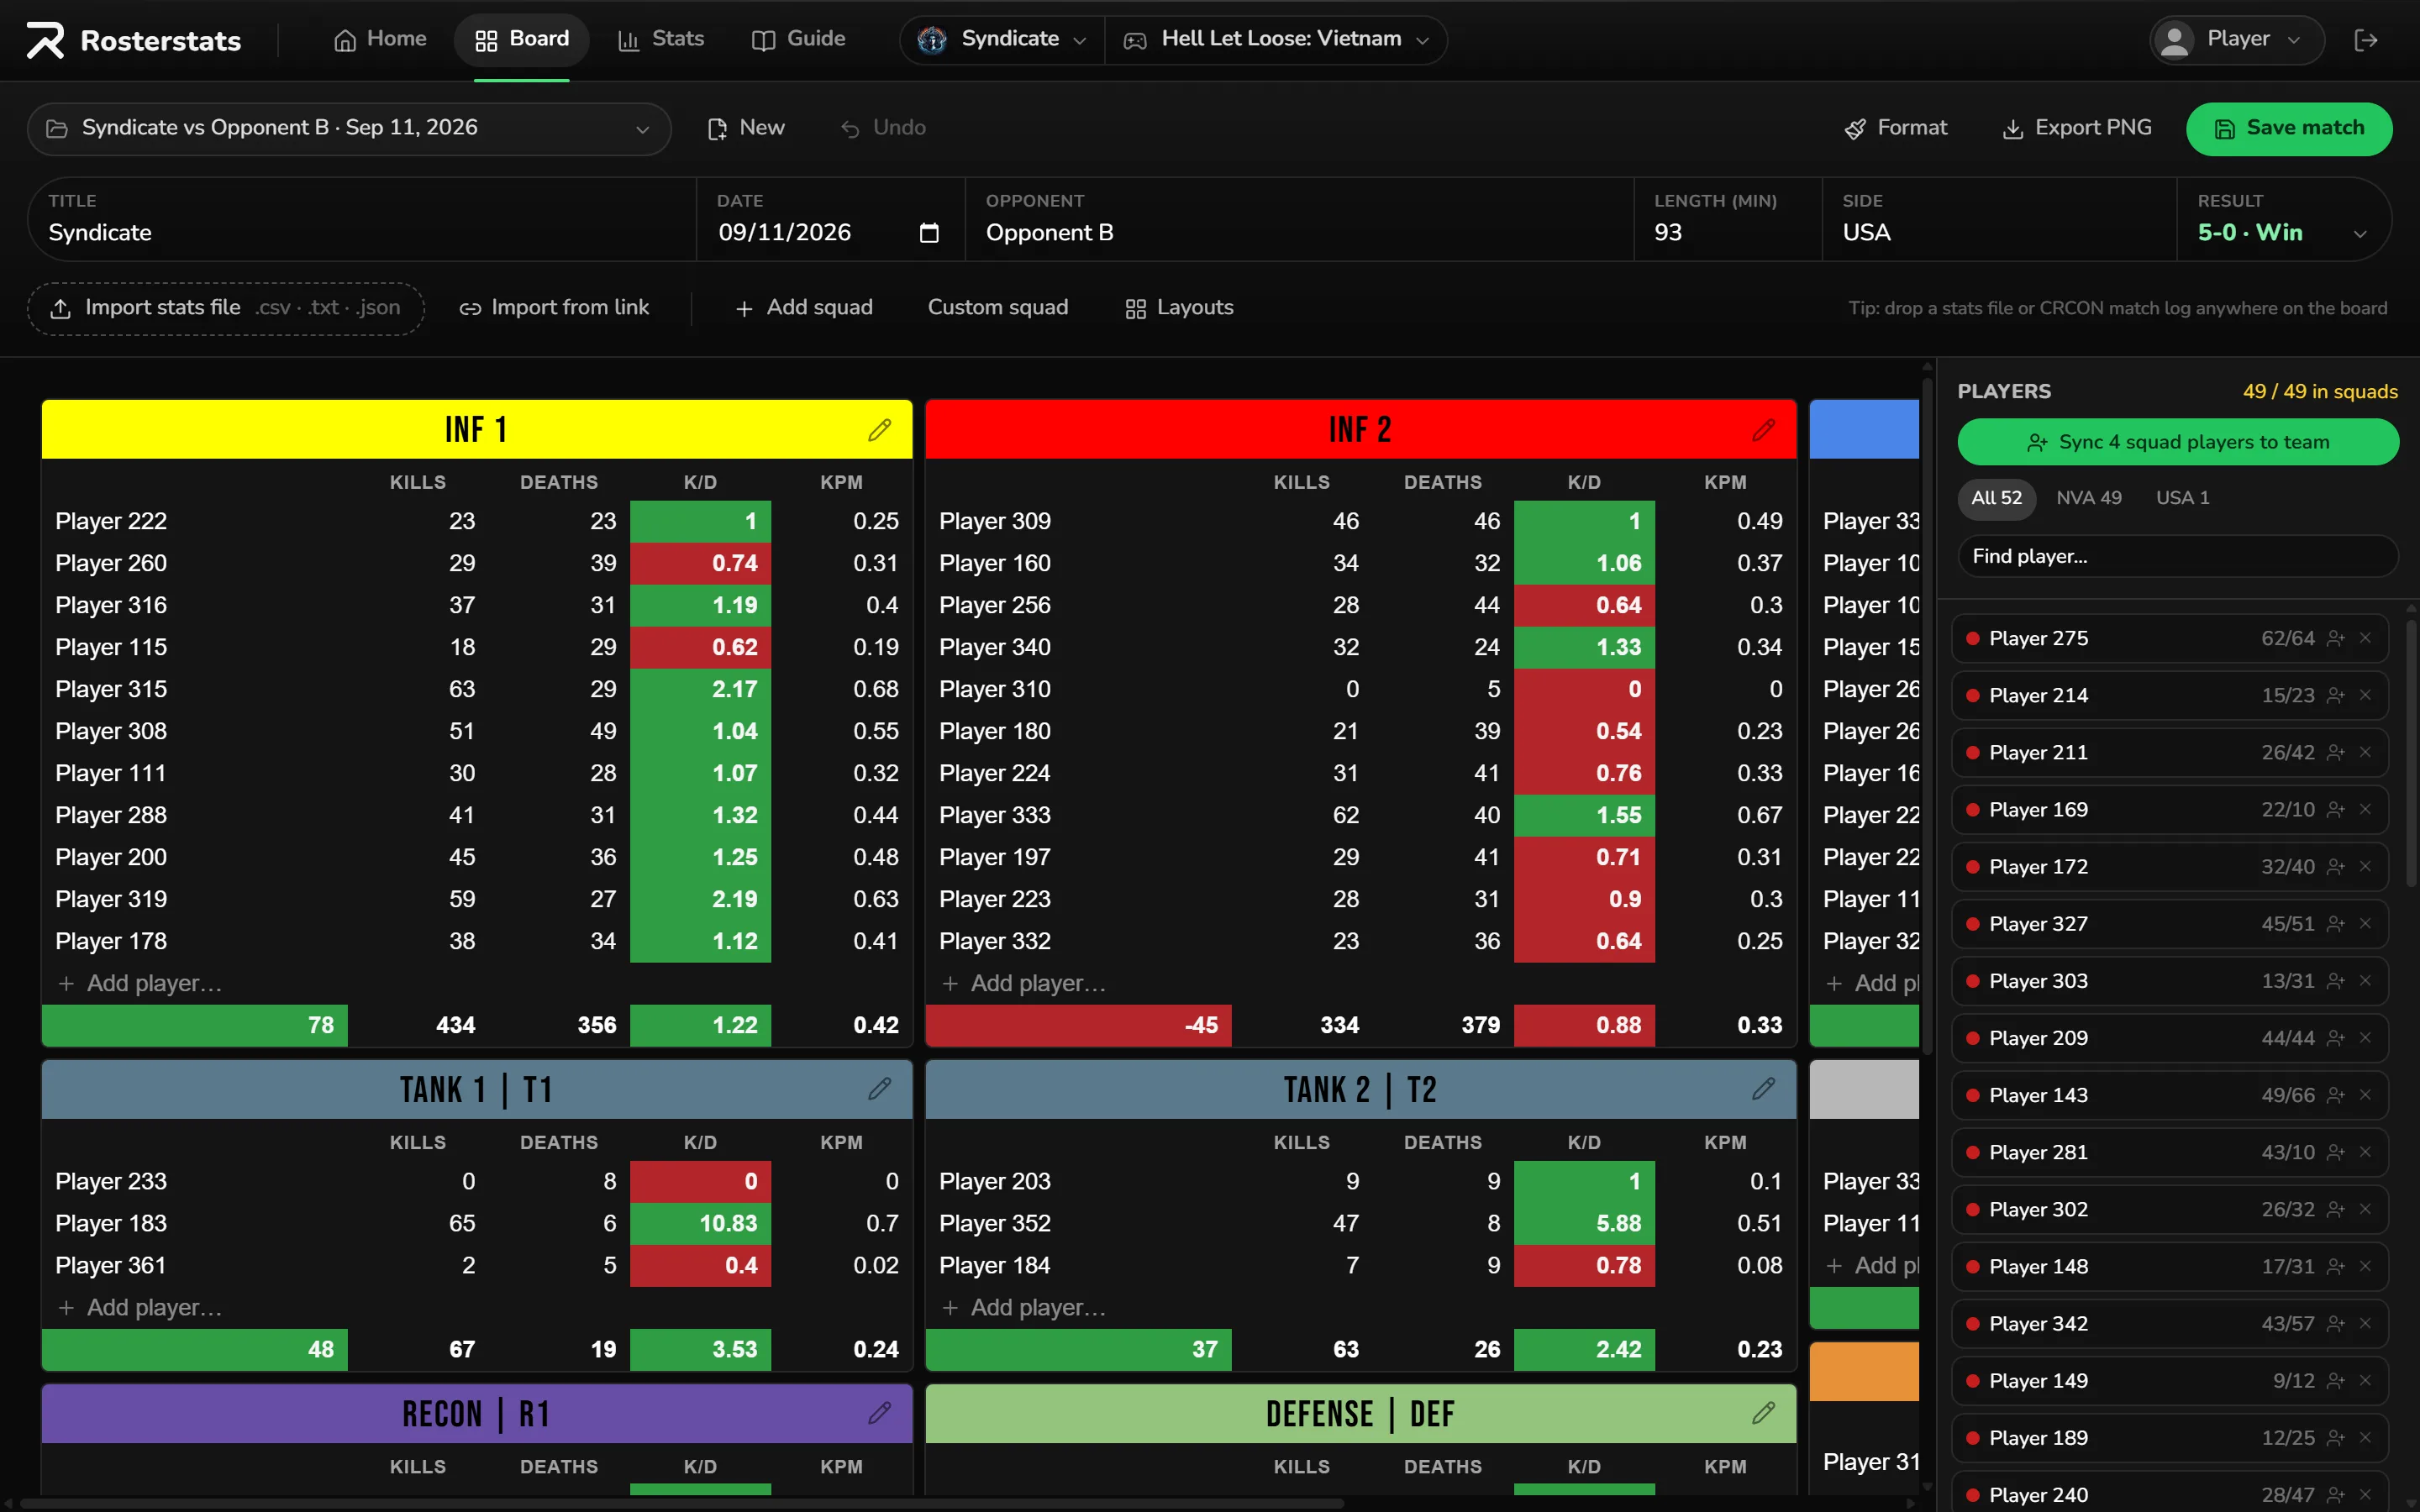Click the TANK 2 | T2 pencil icon
Screen dimensions: 2420x1512
pyautogui.click(x=1763, y=1089)
